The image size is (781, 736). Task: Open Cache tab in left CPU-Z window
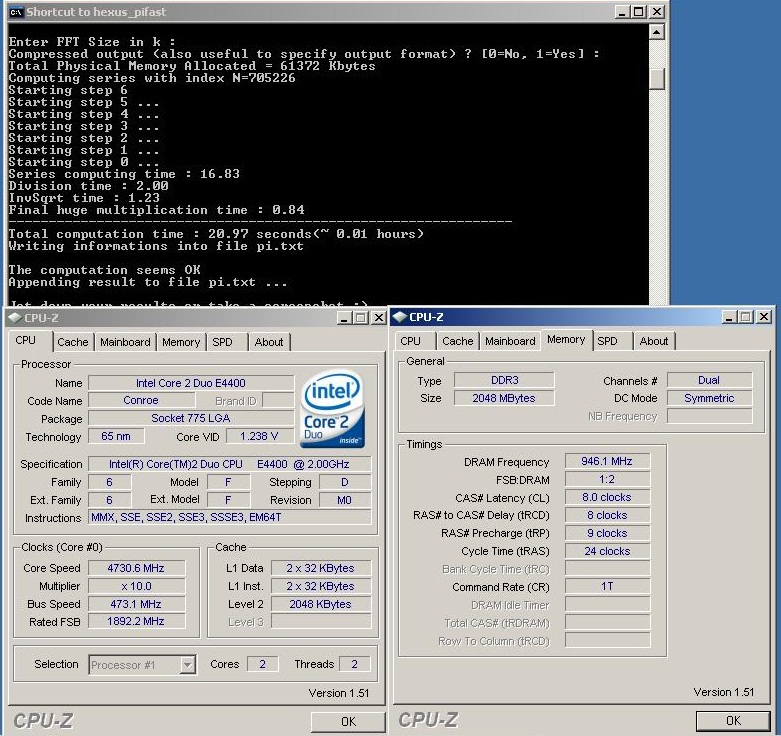point(73,342)
